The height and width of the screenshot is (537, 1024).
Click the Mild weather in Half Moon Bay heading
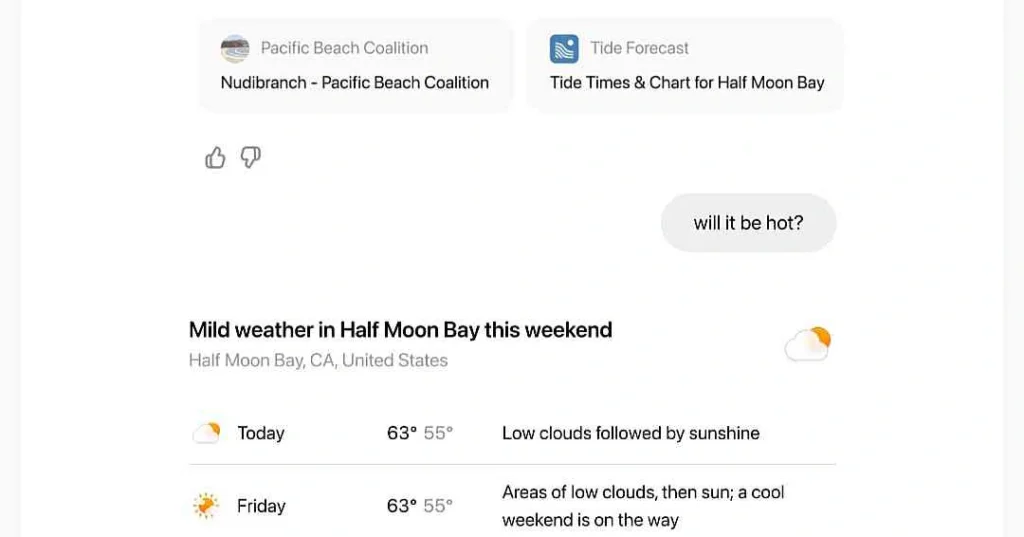400,330
